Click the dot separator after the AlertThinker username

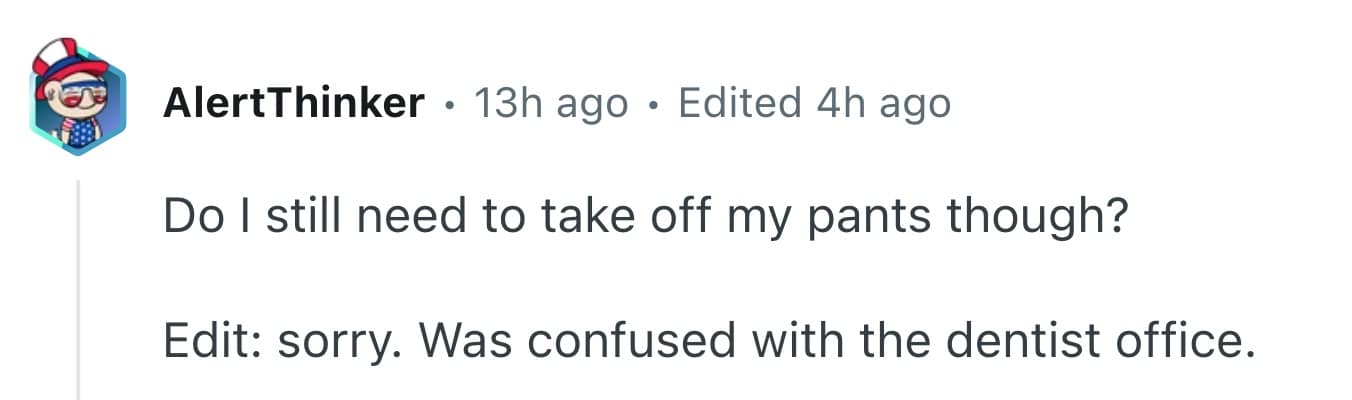click(450, 103)
